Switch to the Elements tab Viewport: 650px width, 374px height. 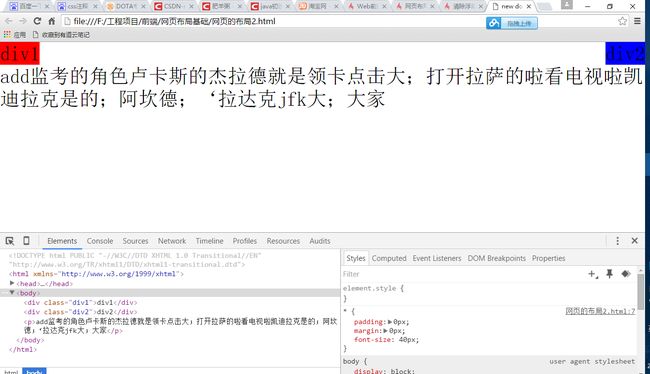pyautogui.click(x=62, y=241)
